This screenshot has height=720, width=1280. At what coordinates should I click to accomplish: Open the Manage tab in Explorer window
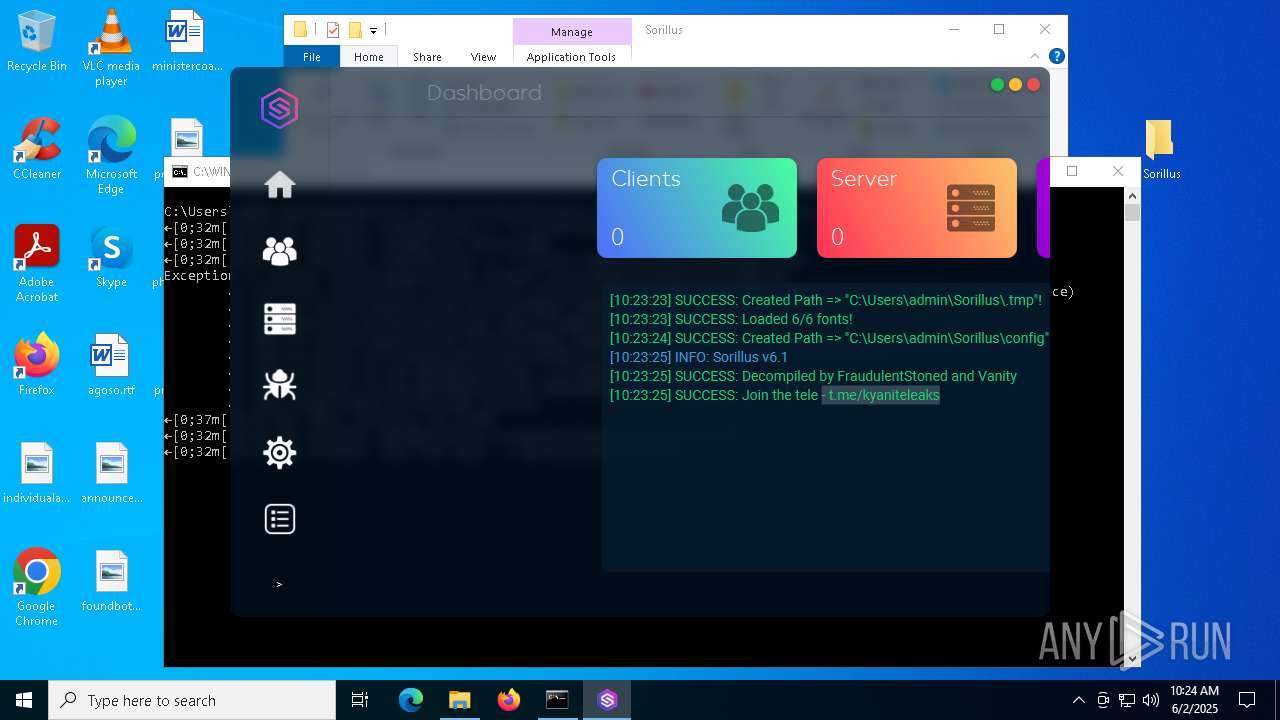click(x=572, y=32)
